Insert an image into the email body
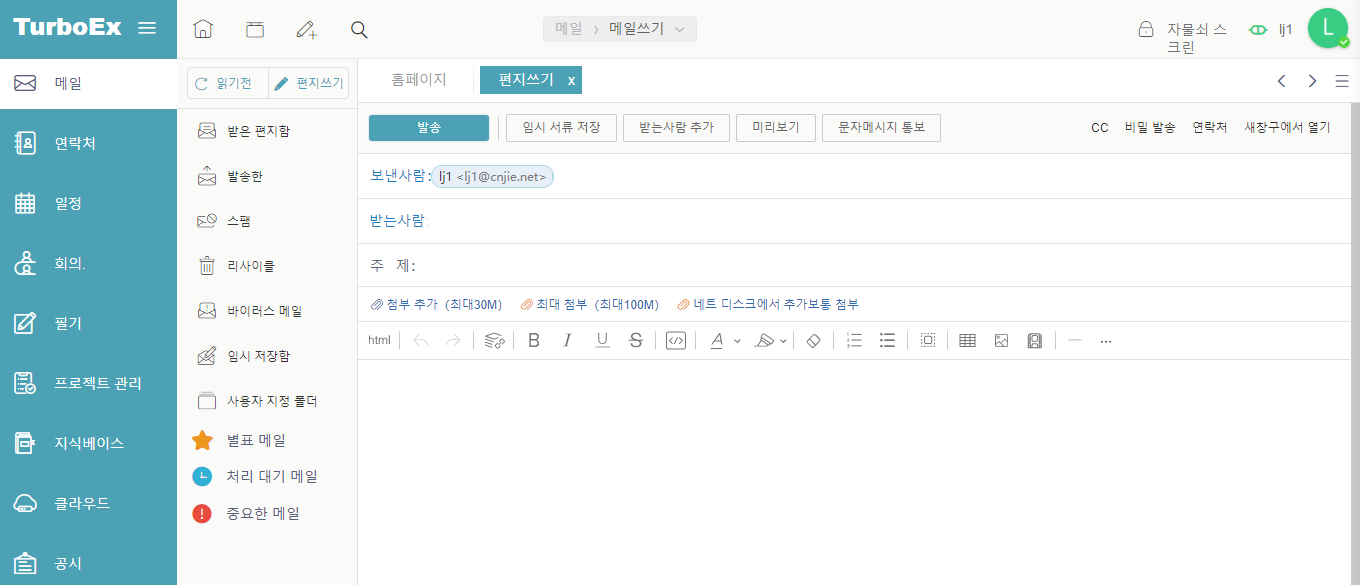This screenshot has height=585, width=1360. point(1001,341)
